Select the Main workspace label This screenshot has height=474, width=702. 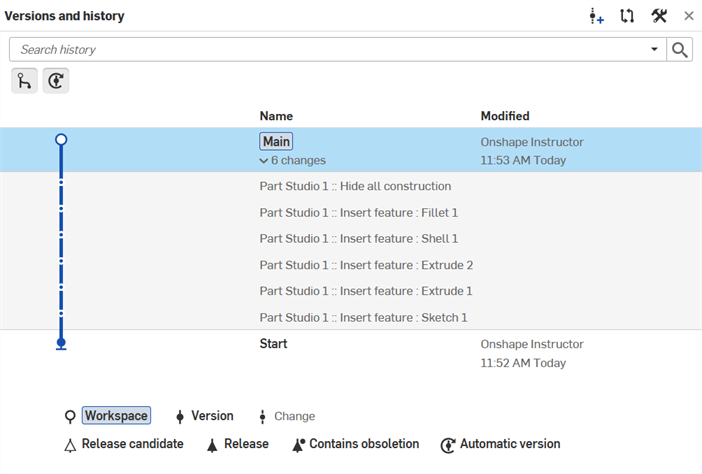coord(277,142)
